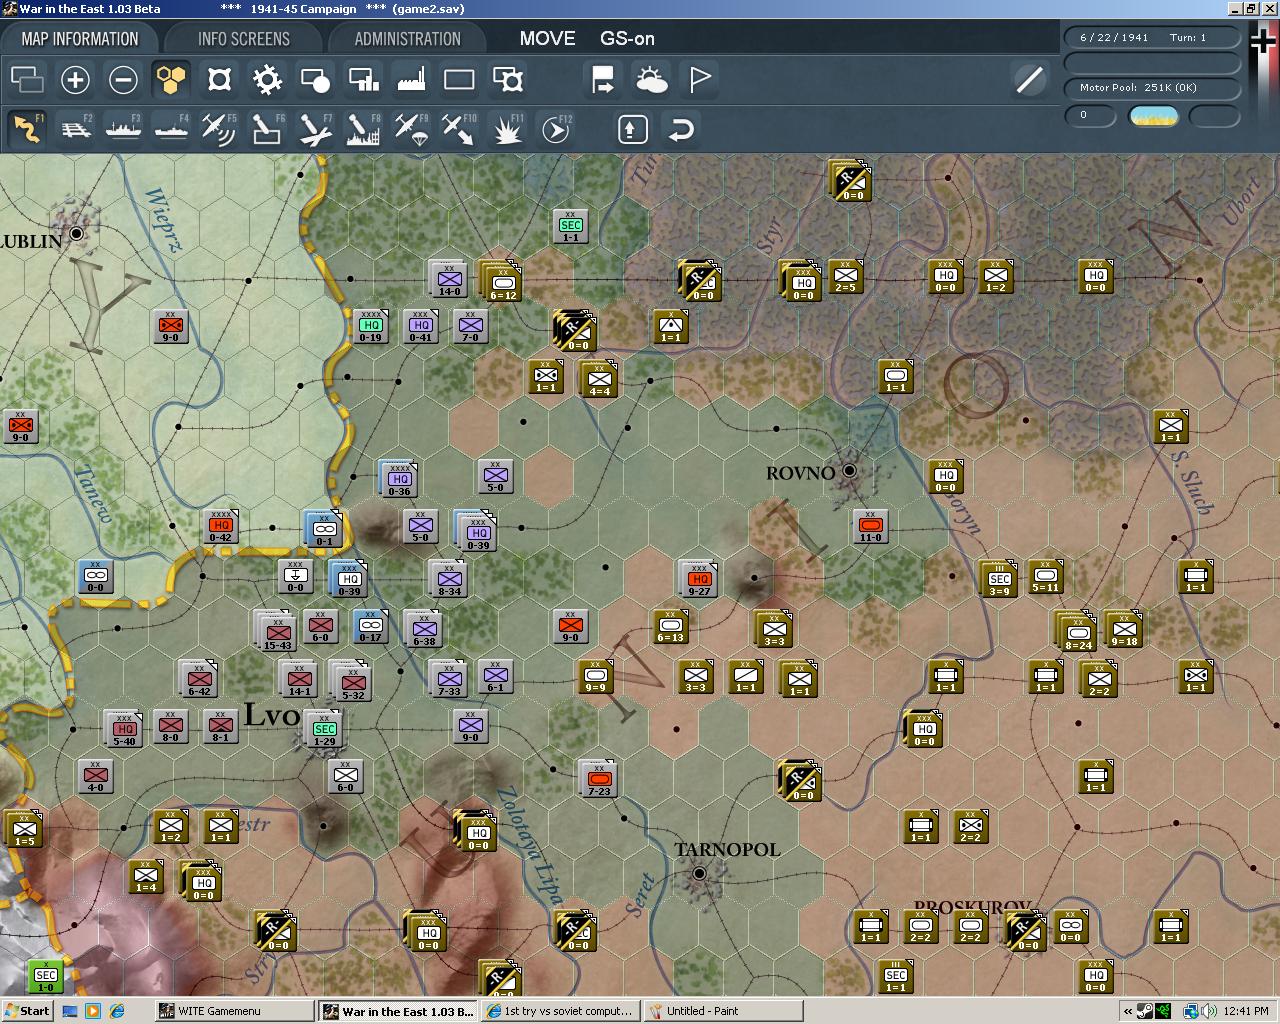Click the empty rectangle toolbar icon
This screenshot has height=1024, width=1280.
tap(459, 79)
